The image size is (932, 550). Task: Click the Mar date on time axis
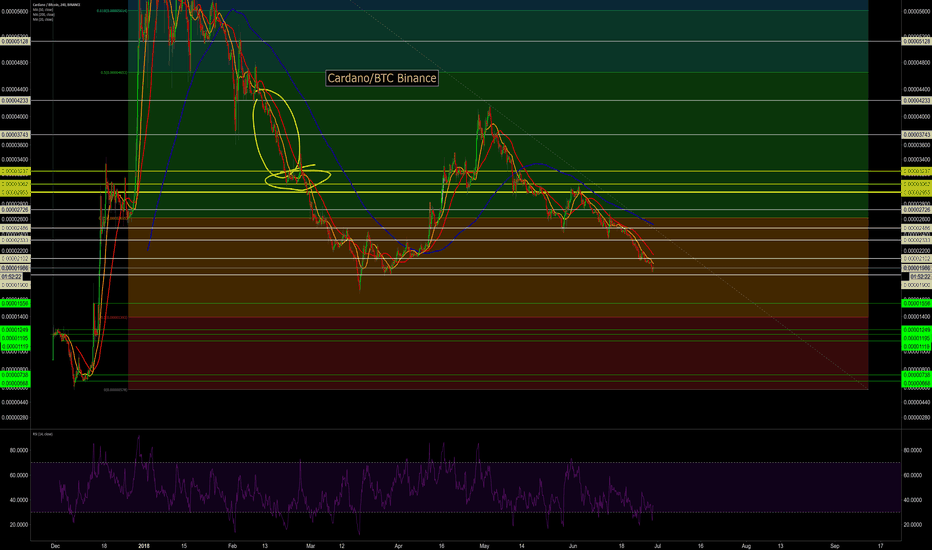pos(311,546)
